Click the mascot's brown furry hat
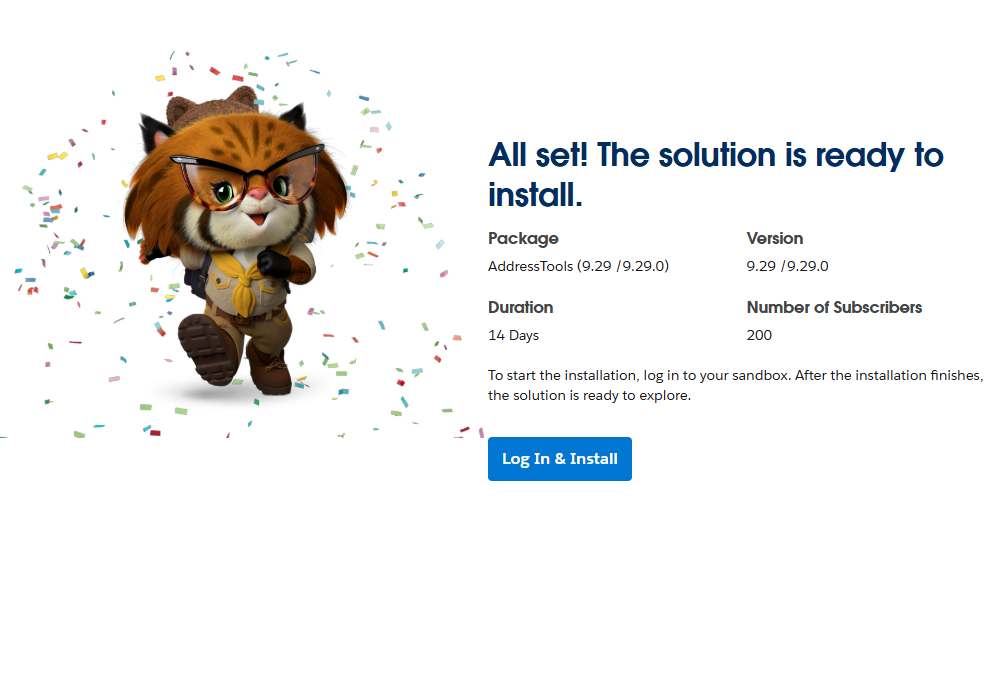 click(x=212, y=108)
